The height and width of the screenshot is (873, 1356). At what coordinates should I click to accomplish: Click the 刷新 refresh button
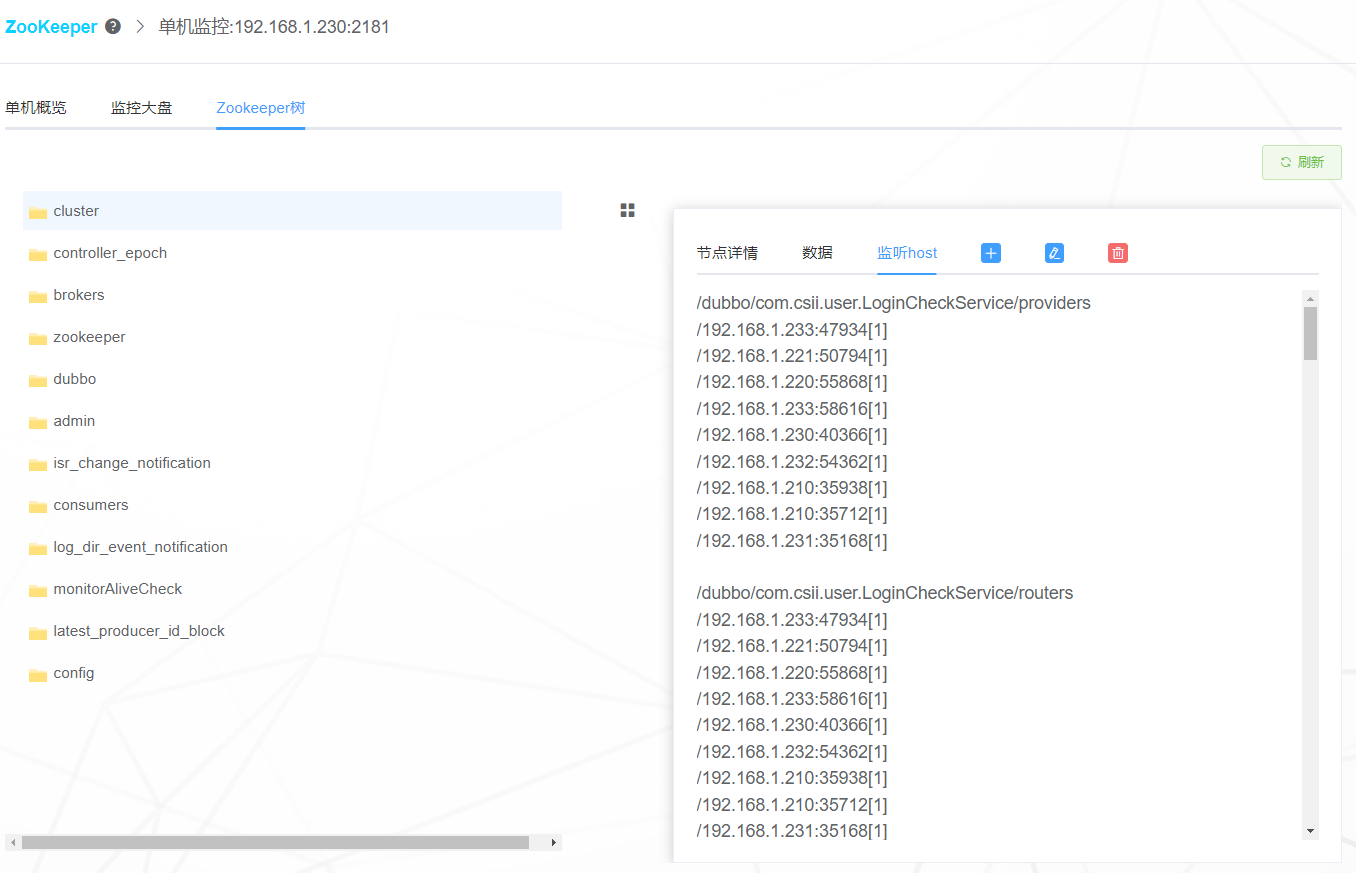coord(1301,162)
